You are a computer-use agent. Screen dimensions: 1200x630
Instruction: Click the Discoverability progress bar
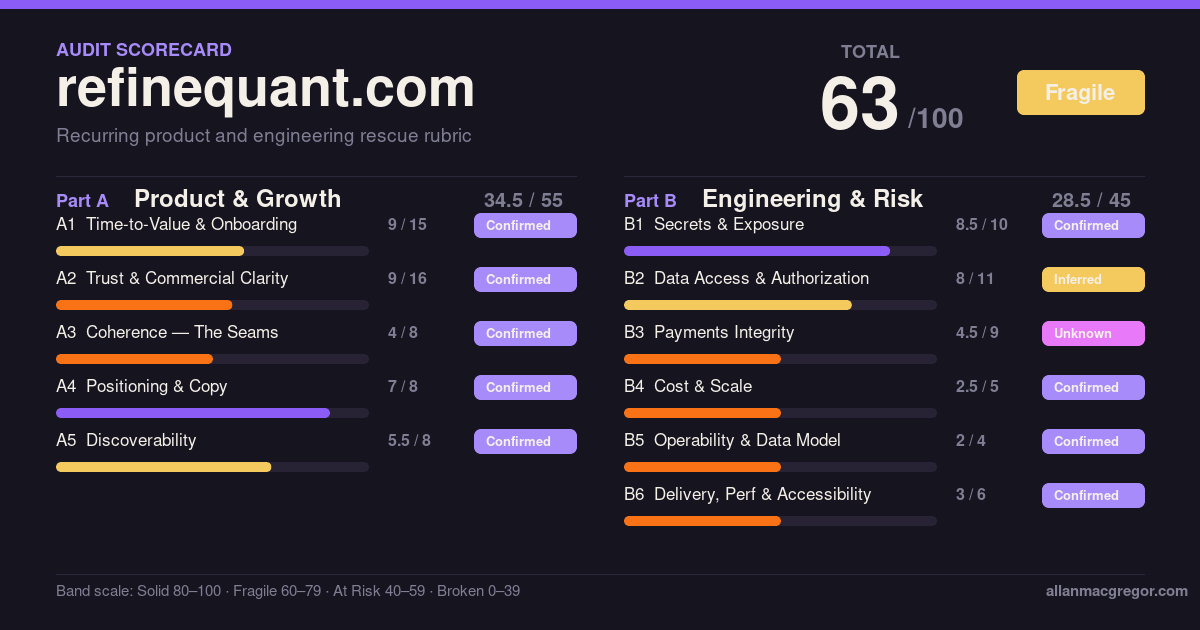tap(212, 467)
